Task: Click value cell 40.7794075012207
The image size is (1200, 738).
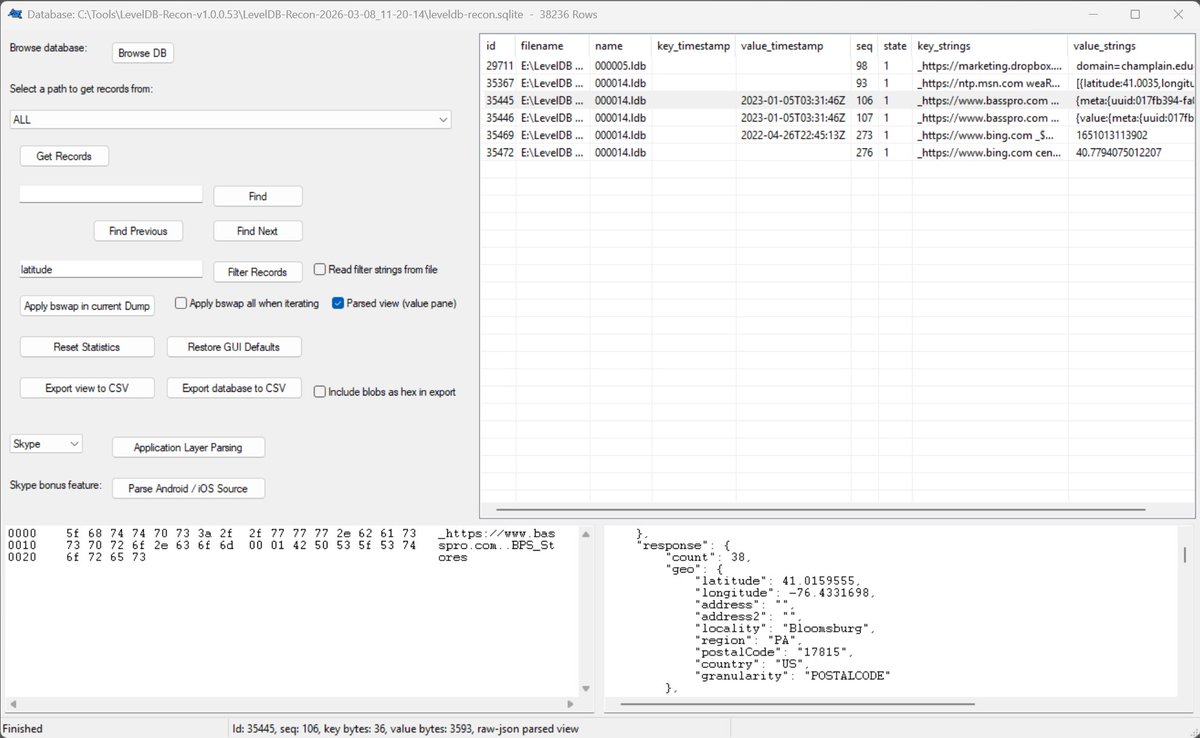Action: point(1132,153)
